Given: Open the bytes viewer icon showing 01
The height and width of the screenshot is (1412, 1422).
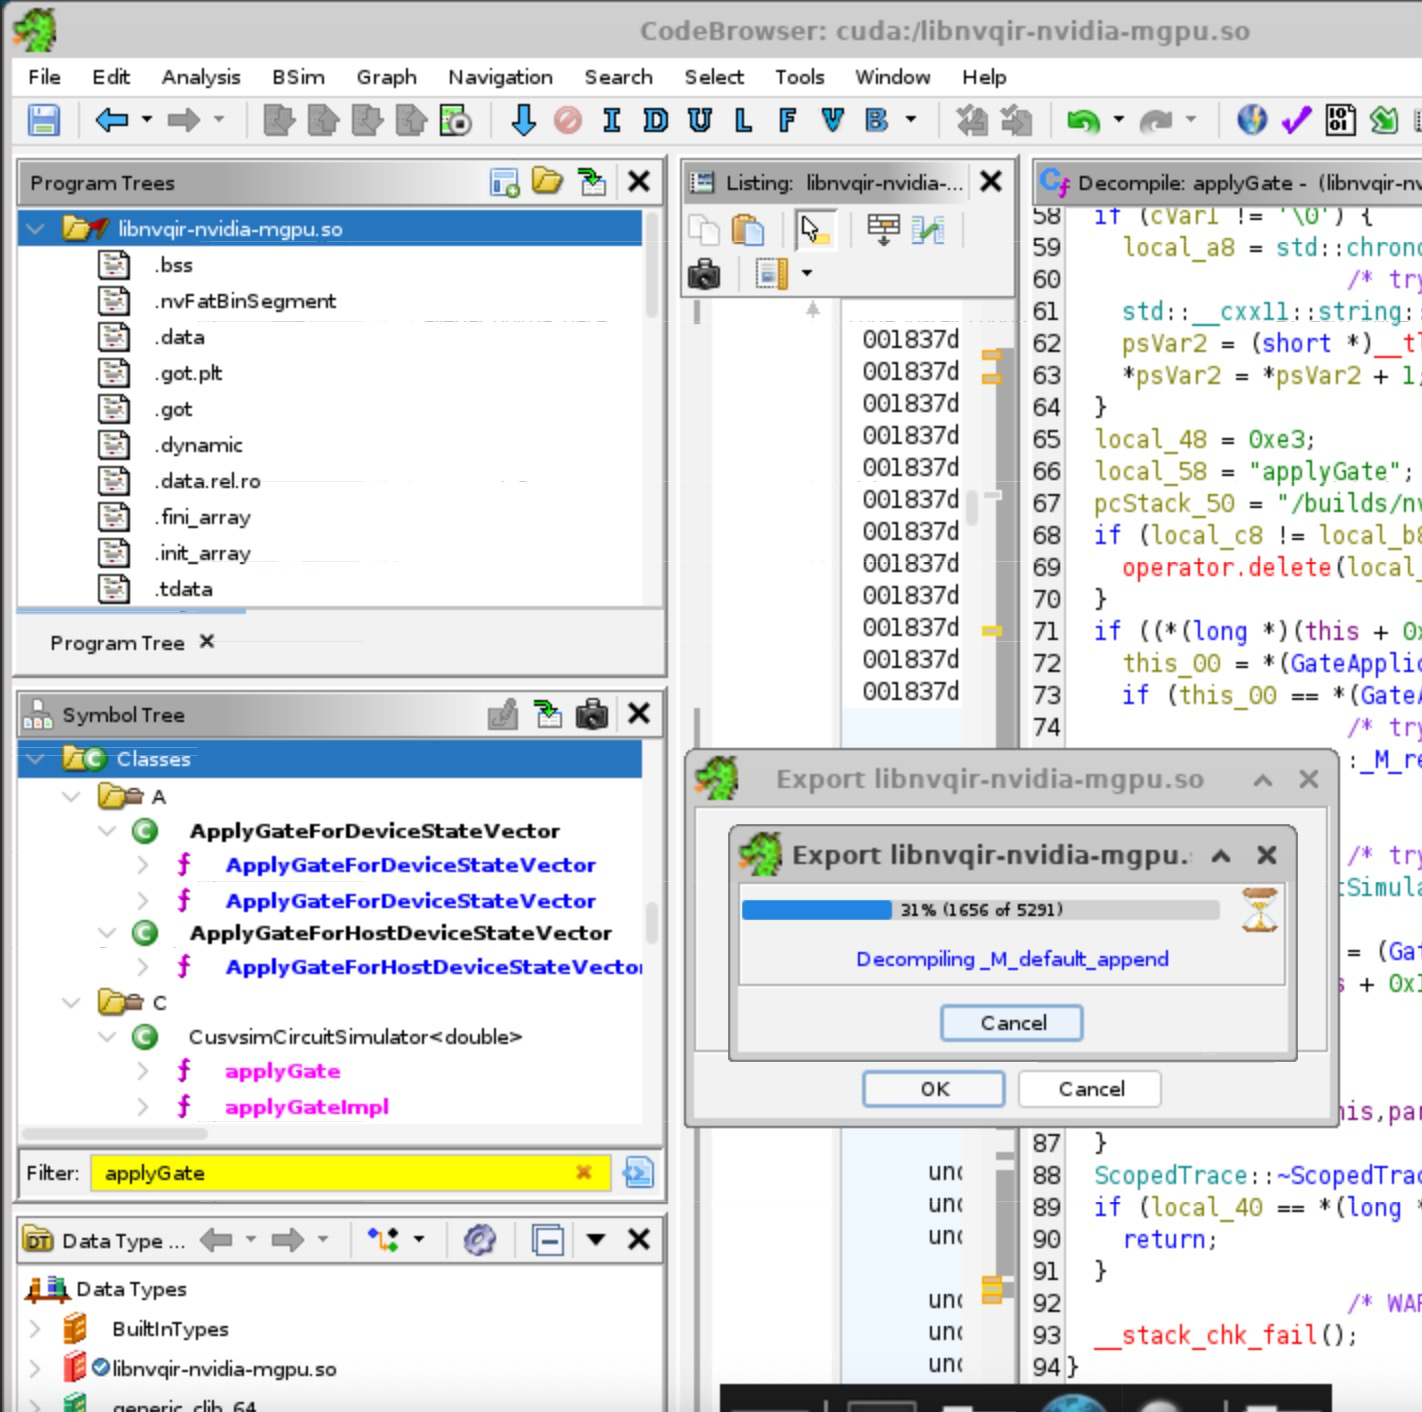Looking at the screenshot, I should pos(1340,121).
